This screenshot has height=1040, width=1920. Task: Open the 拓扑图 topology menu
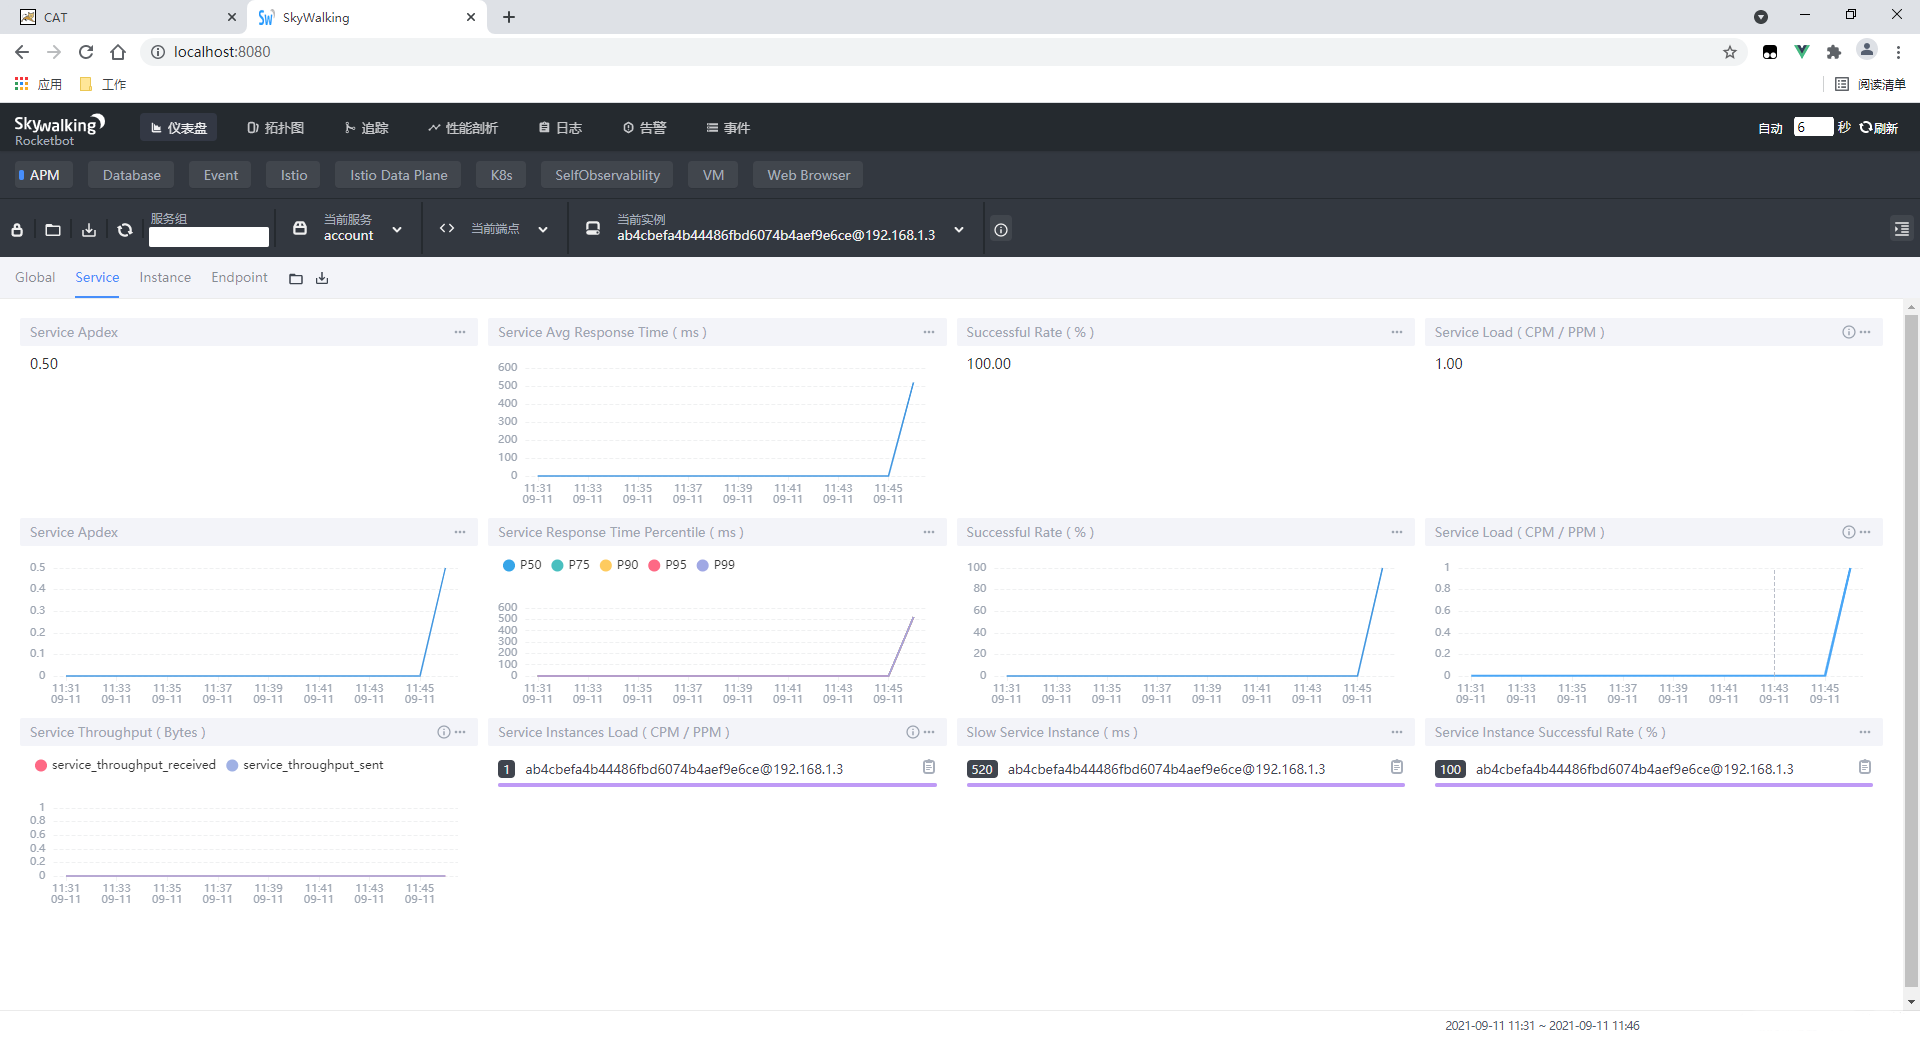[275, 128]
